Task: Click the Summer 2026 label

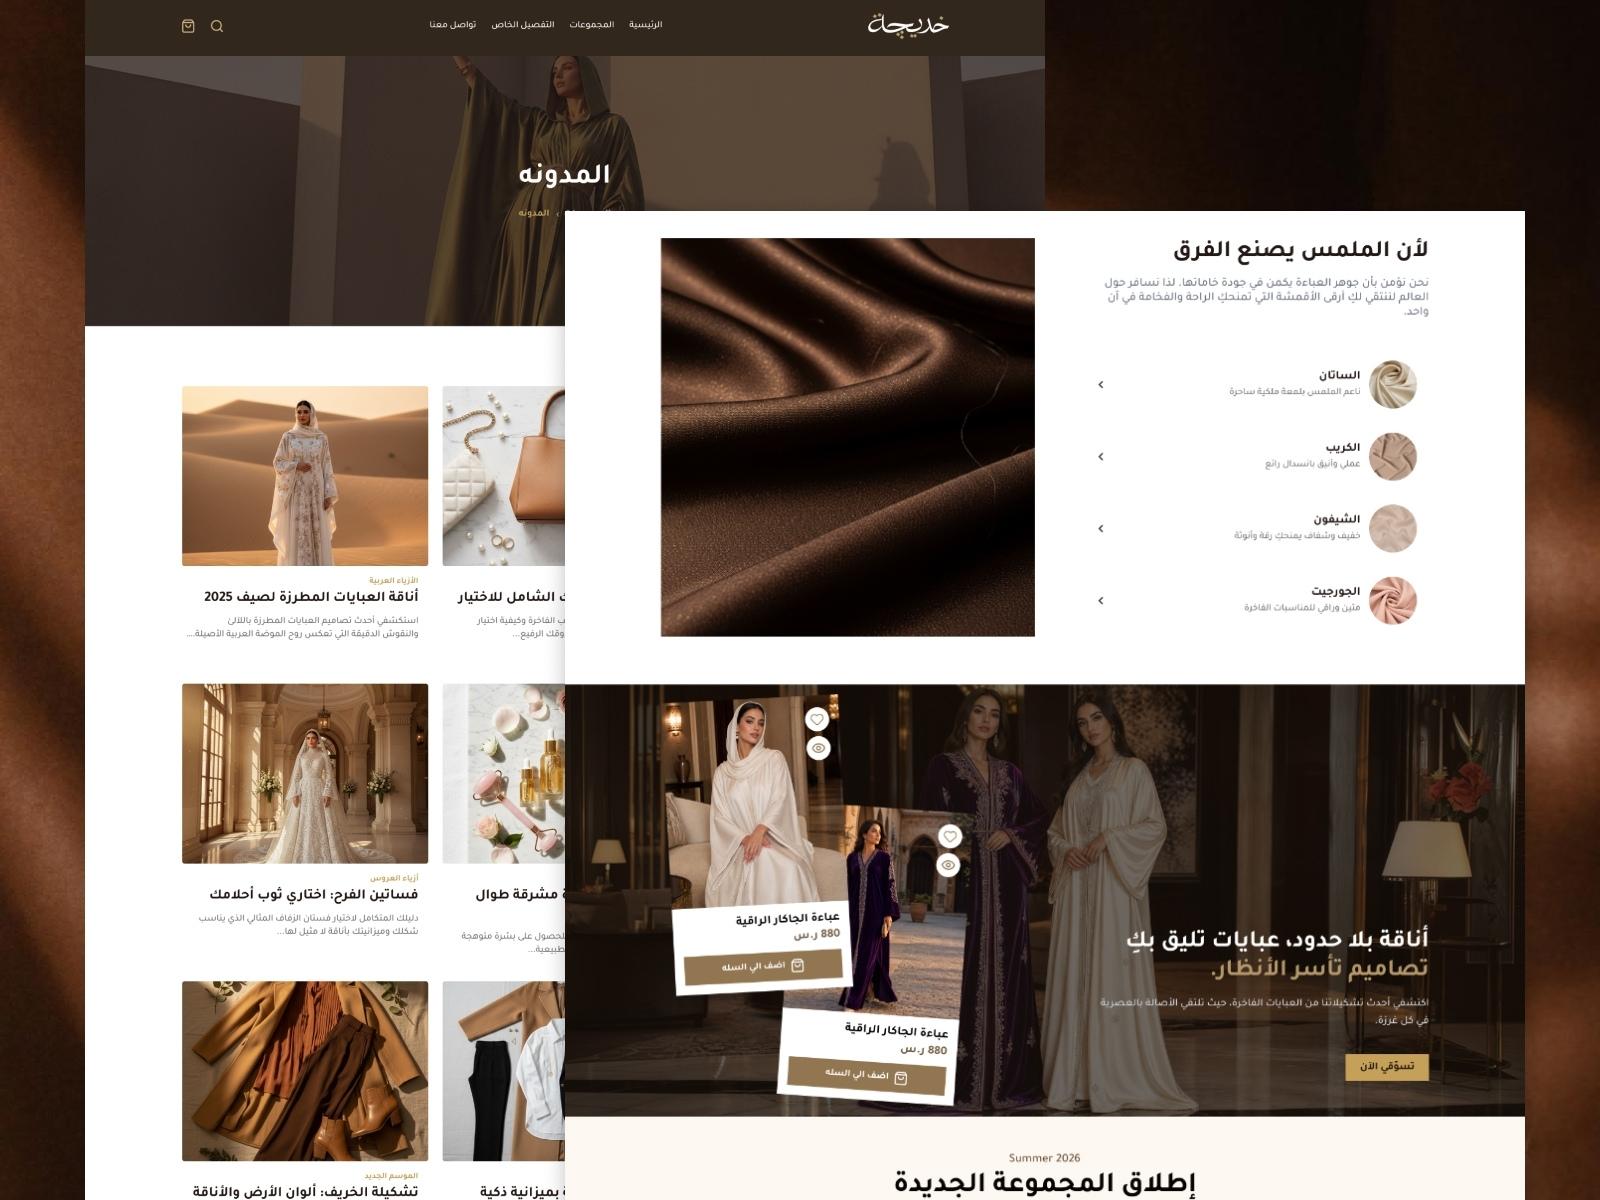Action: [x=1044, y=1158]
